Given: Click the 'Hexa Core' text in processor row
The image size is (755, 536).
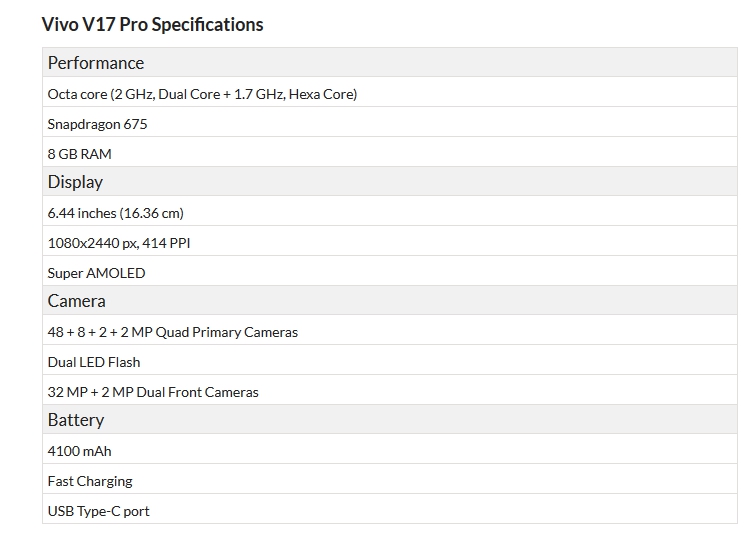Looking at the screenshot, I should 322,94.
